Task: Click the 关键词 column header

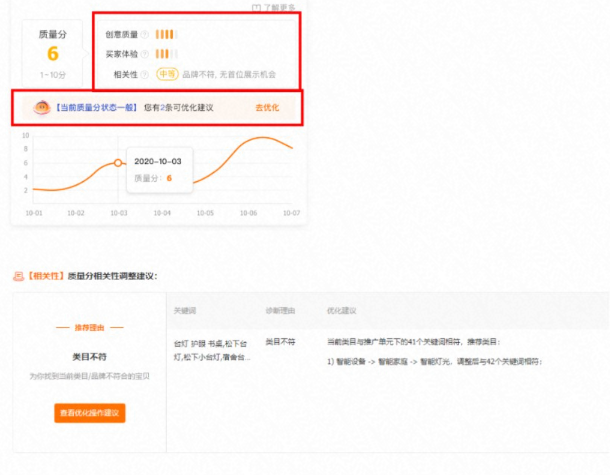Action: pyautogui.click(x=185, y=310)
